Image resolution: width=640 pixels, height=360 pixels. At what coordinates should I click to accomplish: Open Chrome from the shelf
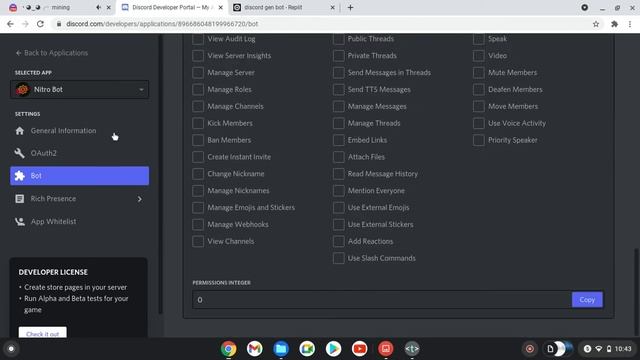(x=229, y=349)
